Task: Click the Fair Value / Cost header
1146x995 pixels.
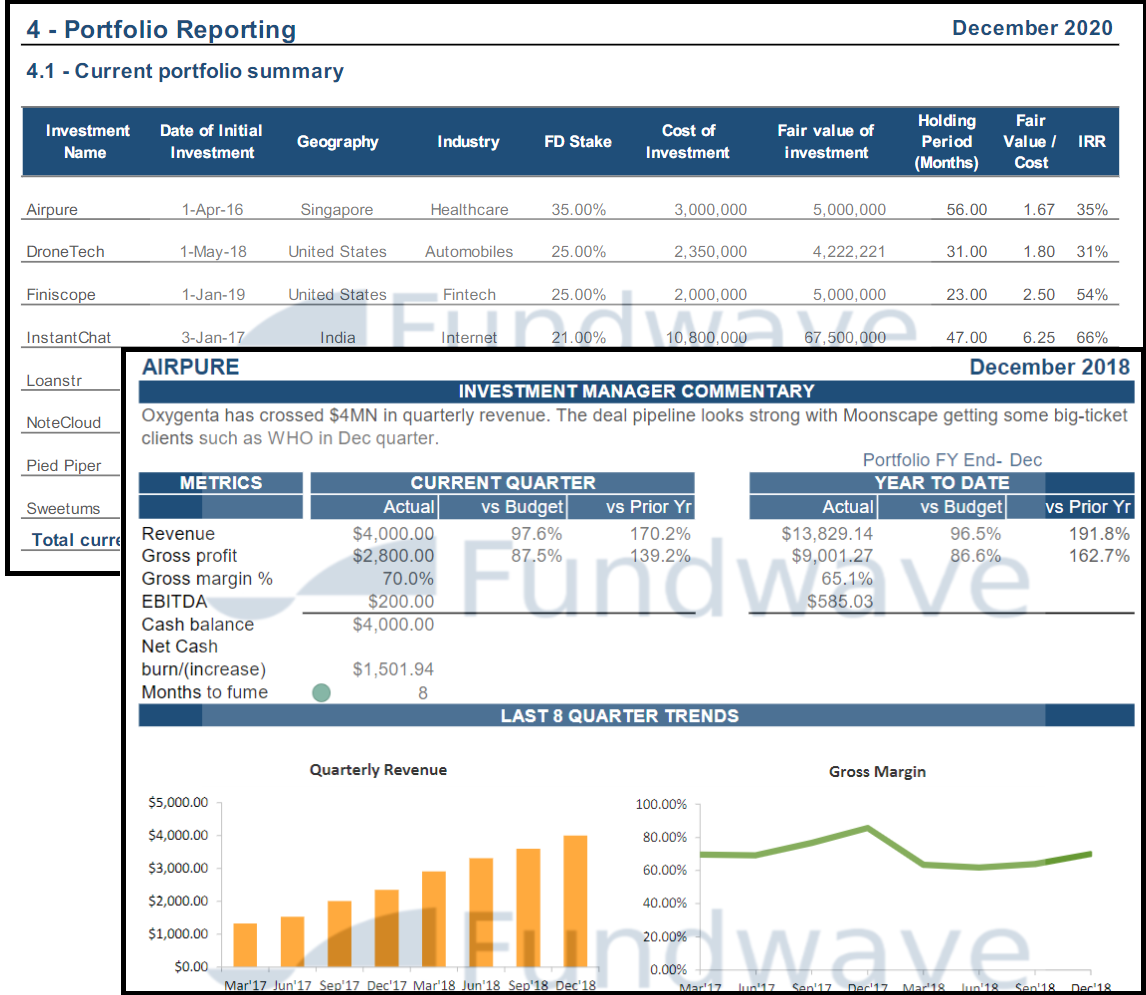Action: tap(1030, 141)
